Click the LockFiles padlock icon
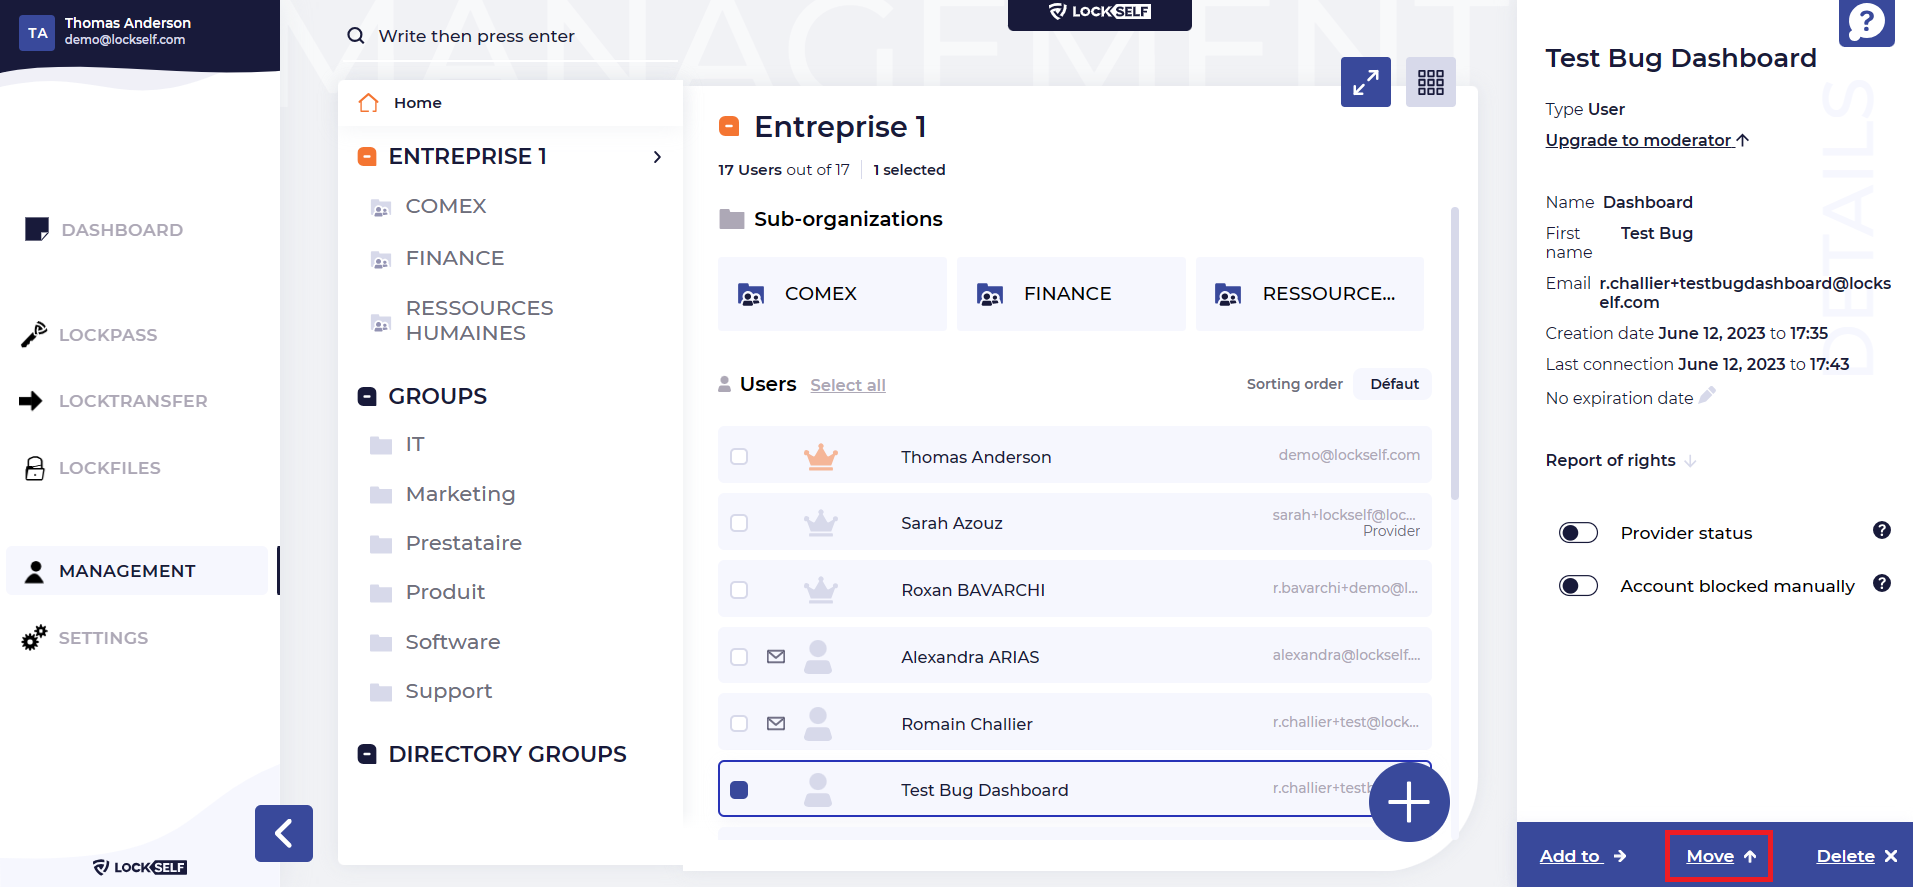Viewport: 1913px width, 887px height. [35, 468]
